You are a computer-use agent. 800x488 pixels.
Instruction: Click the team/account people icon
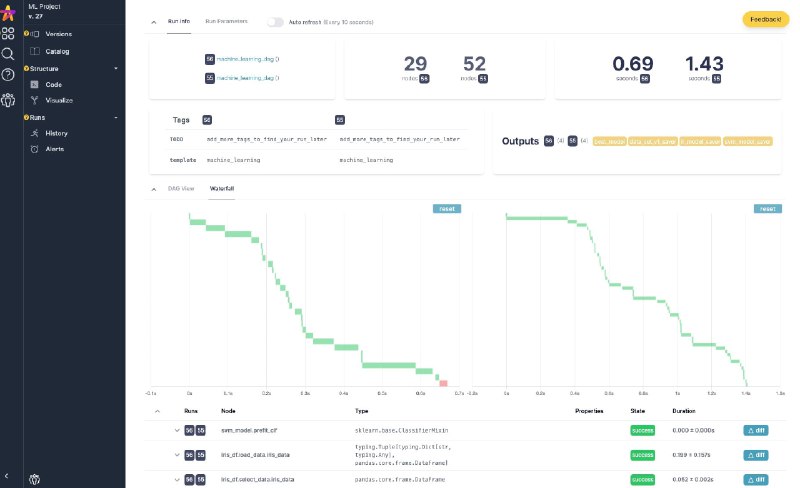click(8, 100)
